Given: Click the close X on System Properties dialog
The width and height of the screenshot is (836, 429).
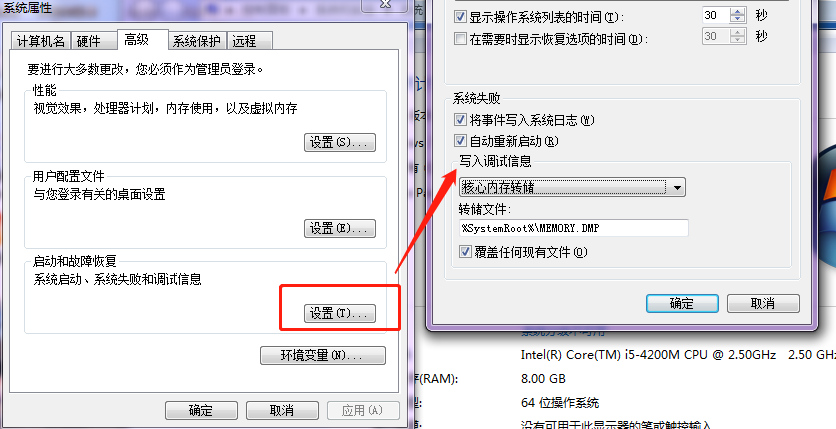Looking at the screenshot, I should pos(385,3).
